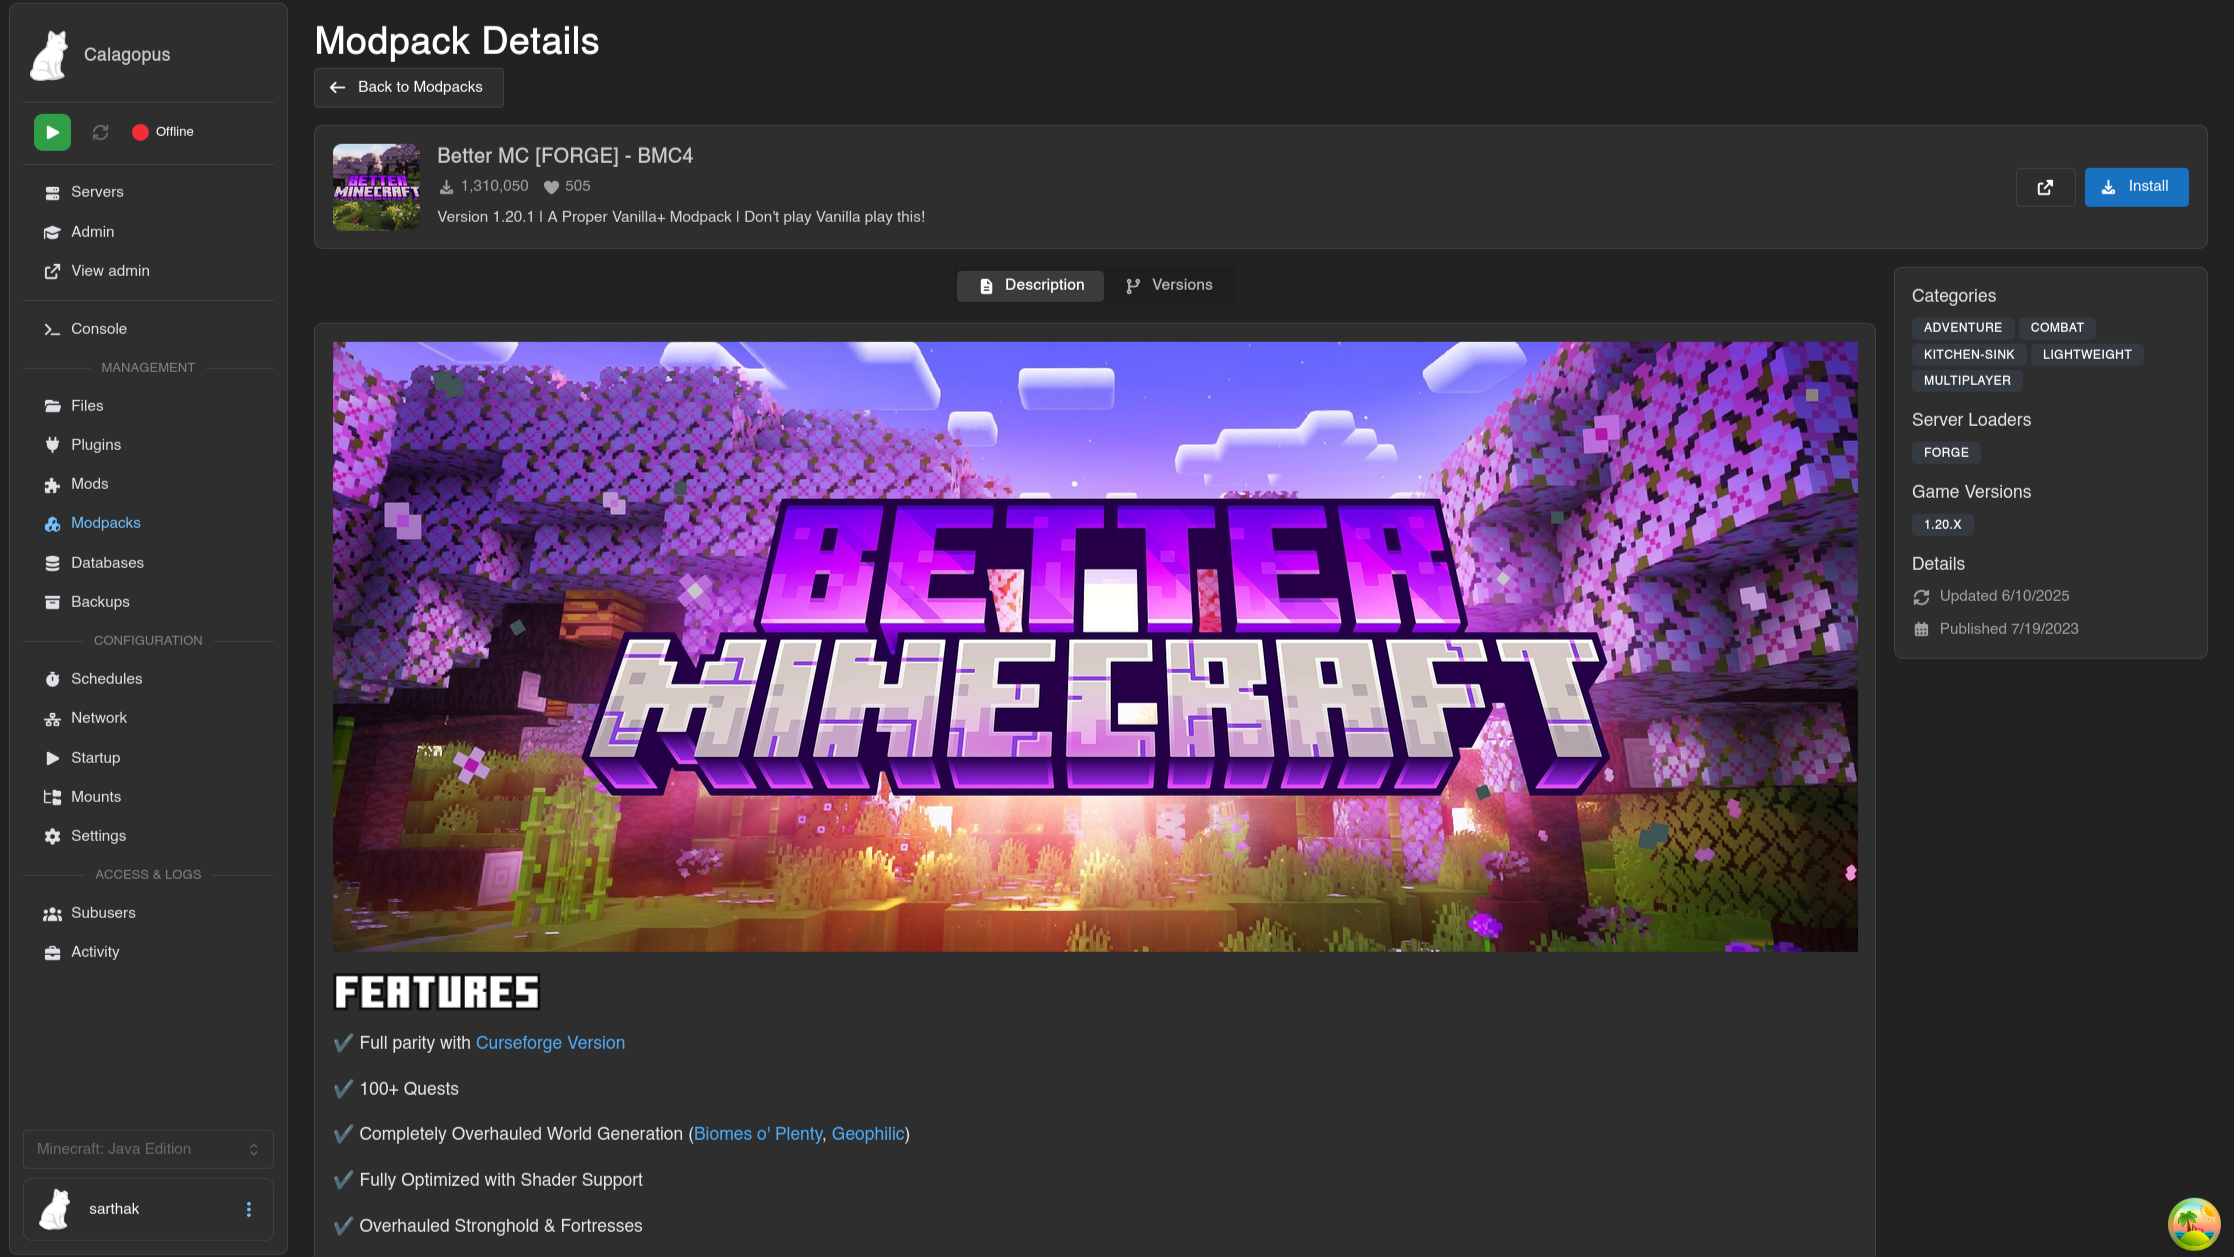
Task: Expand the Minecraft: Java Edition selector
Action: pyautogui.click(x=148, y=1149)
